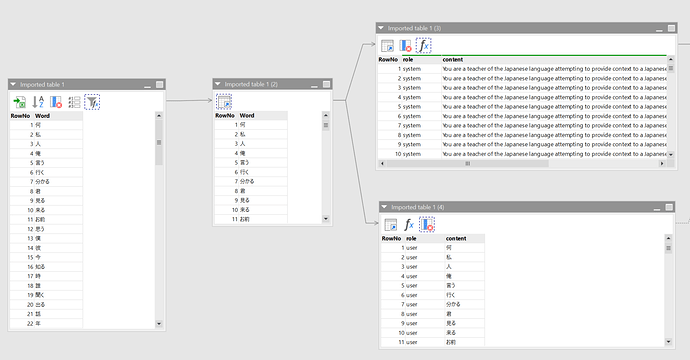This screenshot has width=690, height=360.
Task: Select the 'You are a teacher' cell in row 10
Action: (x=554, y=154)
